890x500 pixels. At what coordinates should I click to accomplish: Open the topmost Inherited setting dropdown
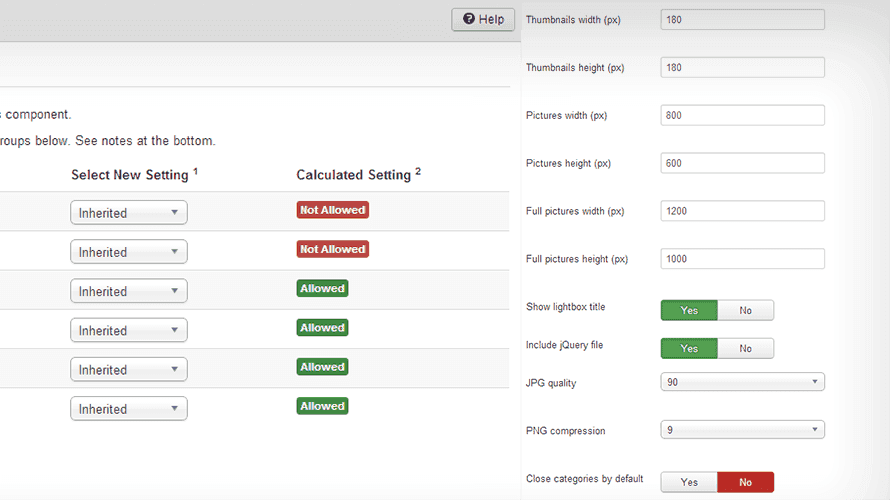click(x=128, y=213)
